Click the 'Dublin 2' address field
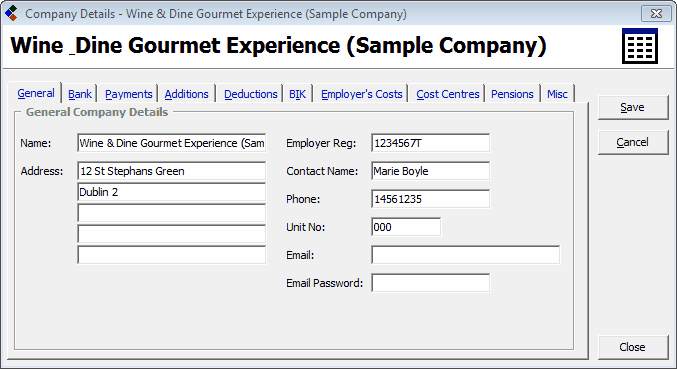This screenshot has width=677, height=369. pos(172,192)
